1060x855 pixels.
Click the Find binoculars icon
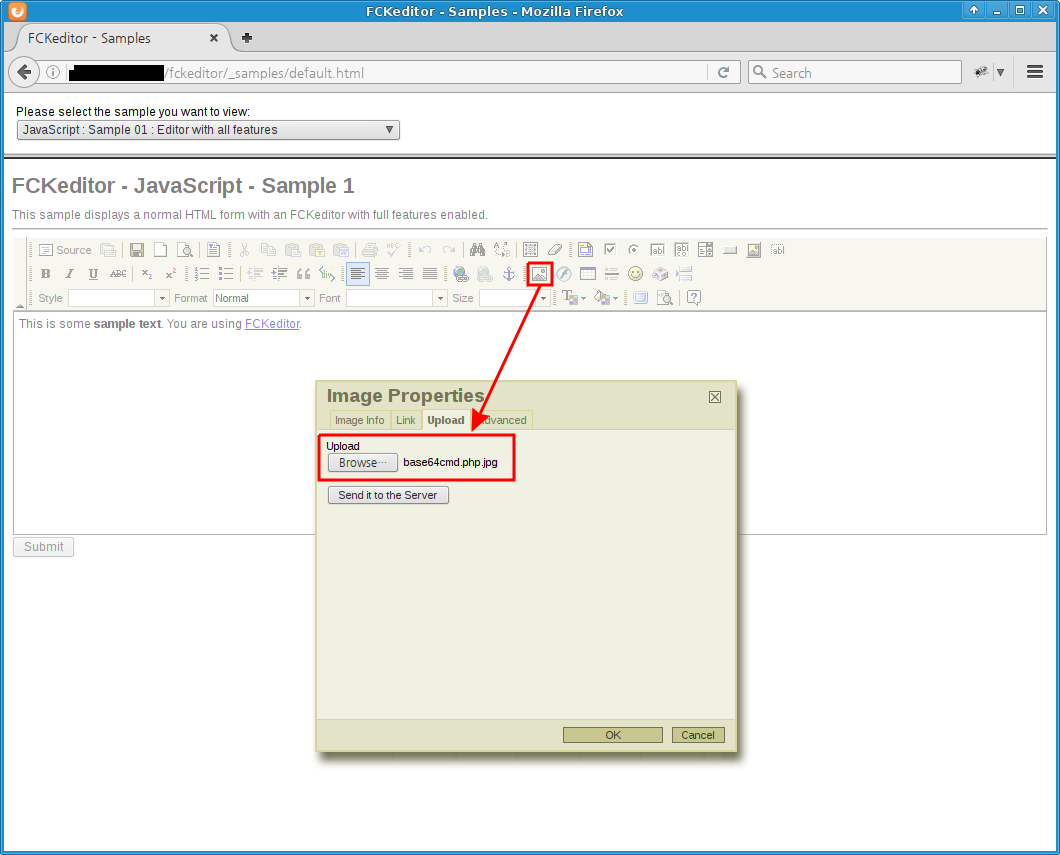coord(477,250)
